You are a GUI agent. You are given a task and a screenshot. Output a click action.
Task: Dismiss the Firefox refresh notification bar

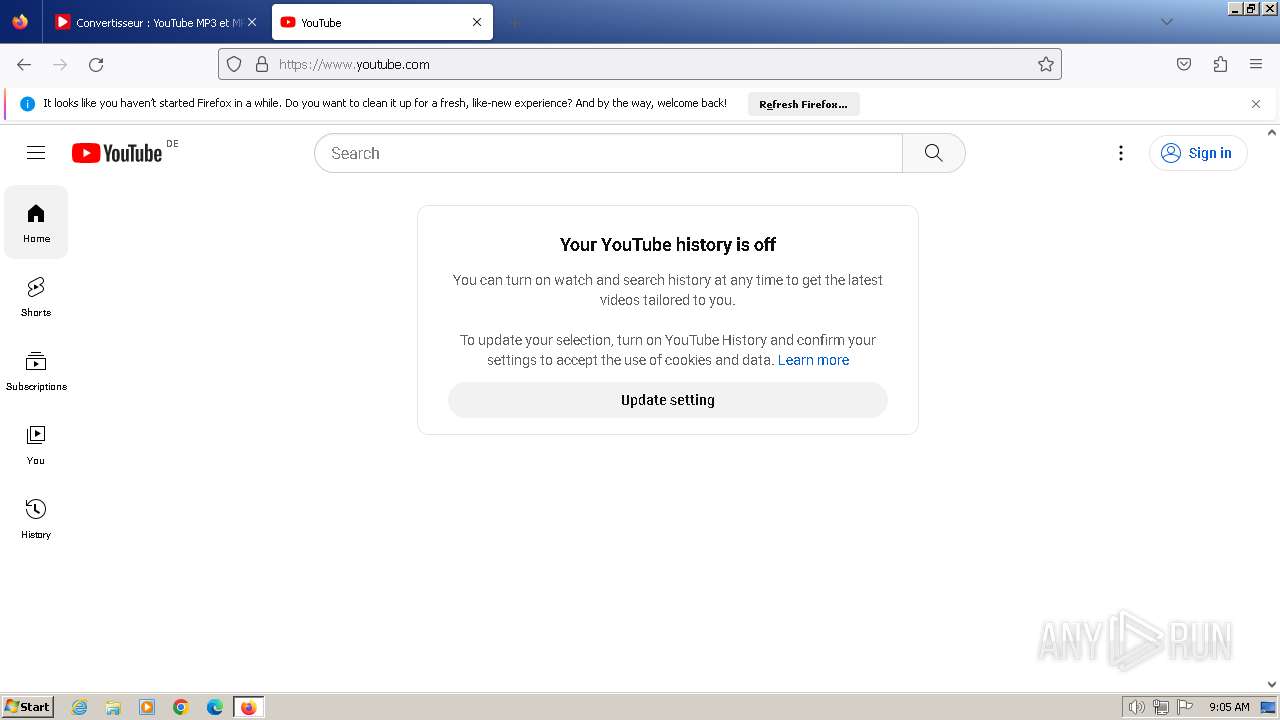pos(1256,104)
